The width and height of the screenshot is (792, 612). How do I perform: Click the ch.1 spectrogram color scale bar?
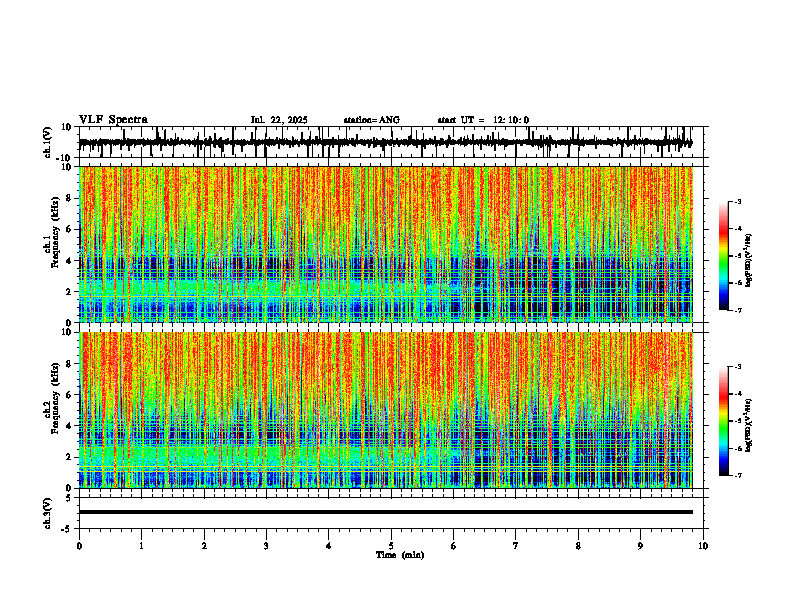723,256
